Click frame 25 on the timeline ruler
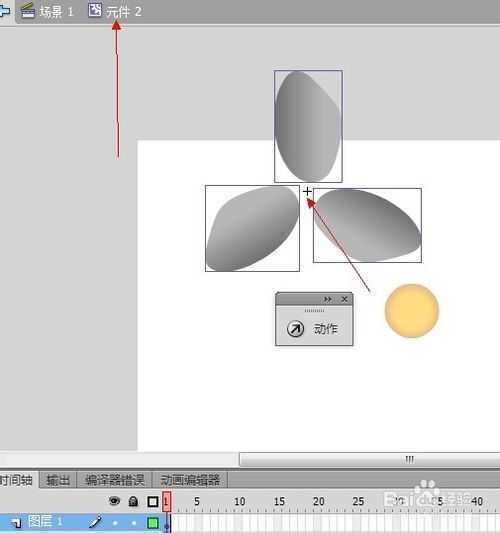The image size is (500, 533). 358,501
